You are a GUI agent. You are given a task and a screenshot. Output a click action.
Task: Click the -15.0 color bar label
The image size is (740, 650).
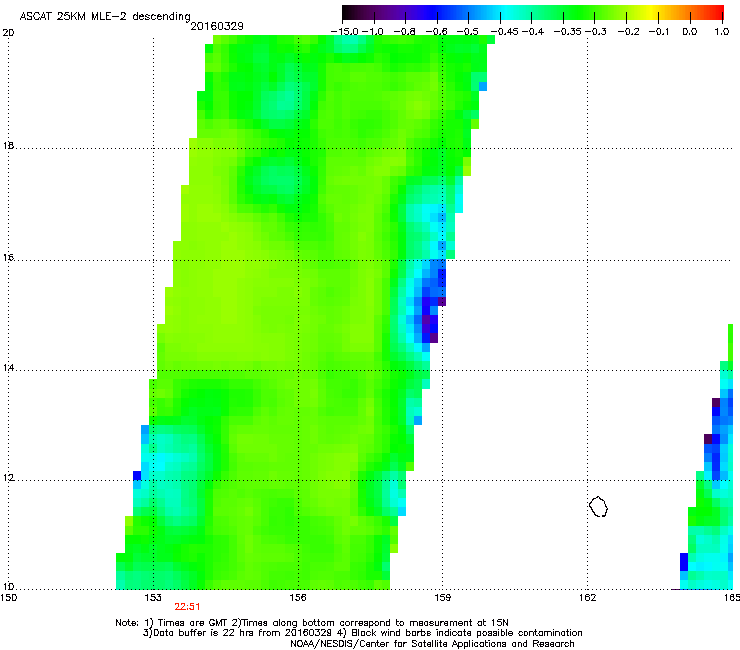345,32
